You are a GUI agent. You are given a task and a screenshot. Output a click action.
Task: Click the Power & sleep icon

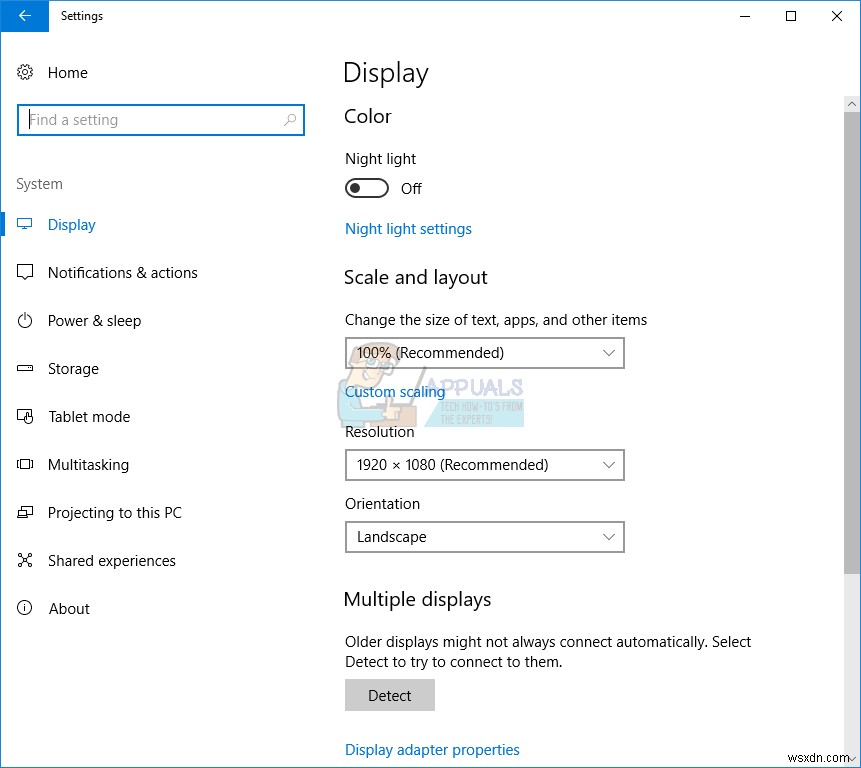25,320
